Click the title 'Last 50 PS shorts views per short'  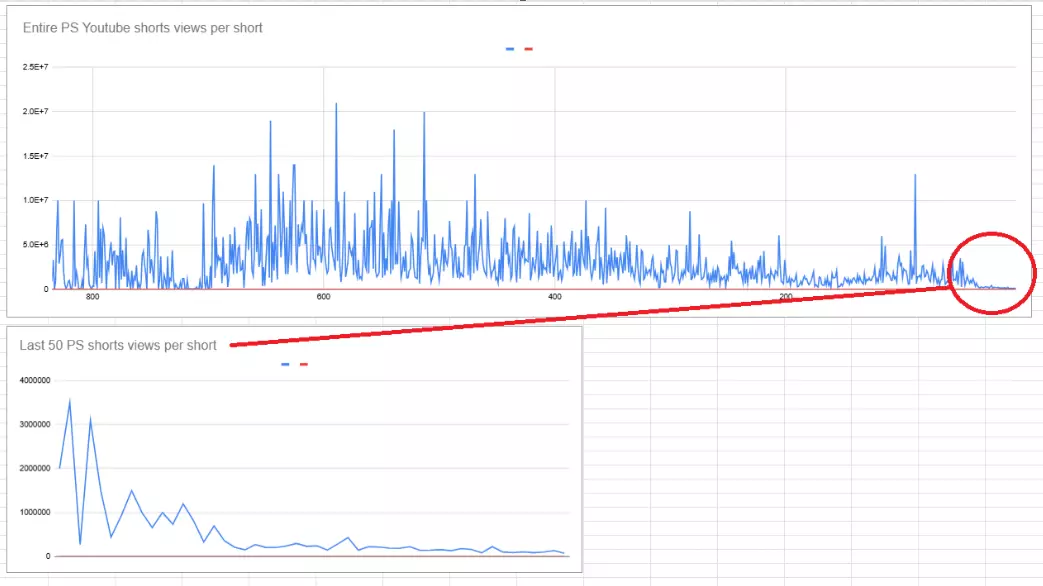click(x=118, y=345)
